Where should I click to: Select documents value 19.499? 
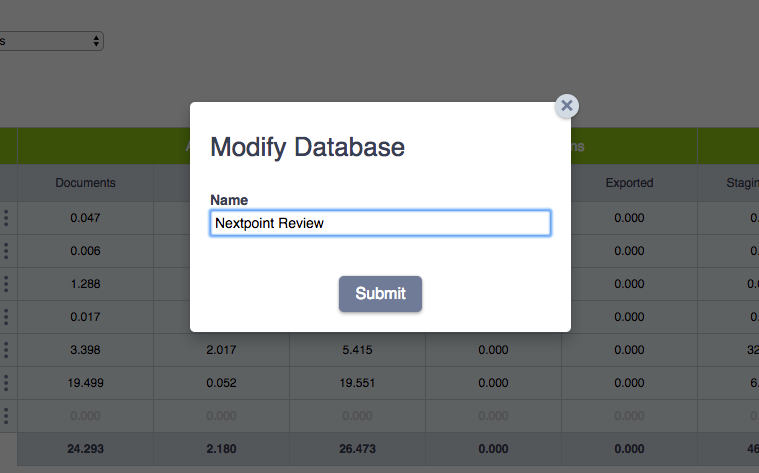85,382
